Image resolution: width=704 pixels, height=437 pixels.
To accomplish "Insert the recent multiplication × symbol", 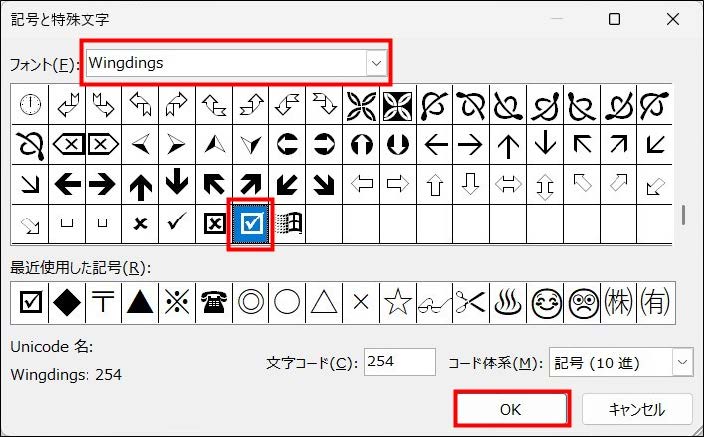I will click(x=361, y=303).
